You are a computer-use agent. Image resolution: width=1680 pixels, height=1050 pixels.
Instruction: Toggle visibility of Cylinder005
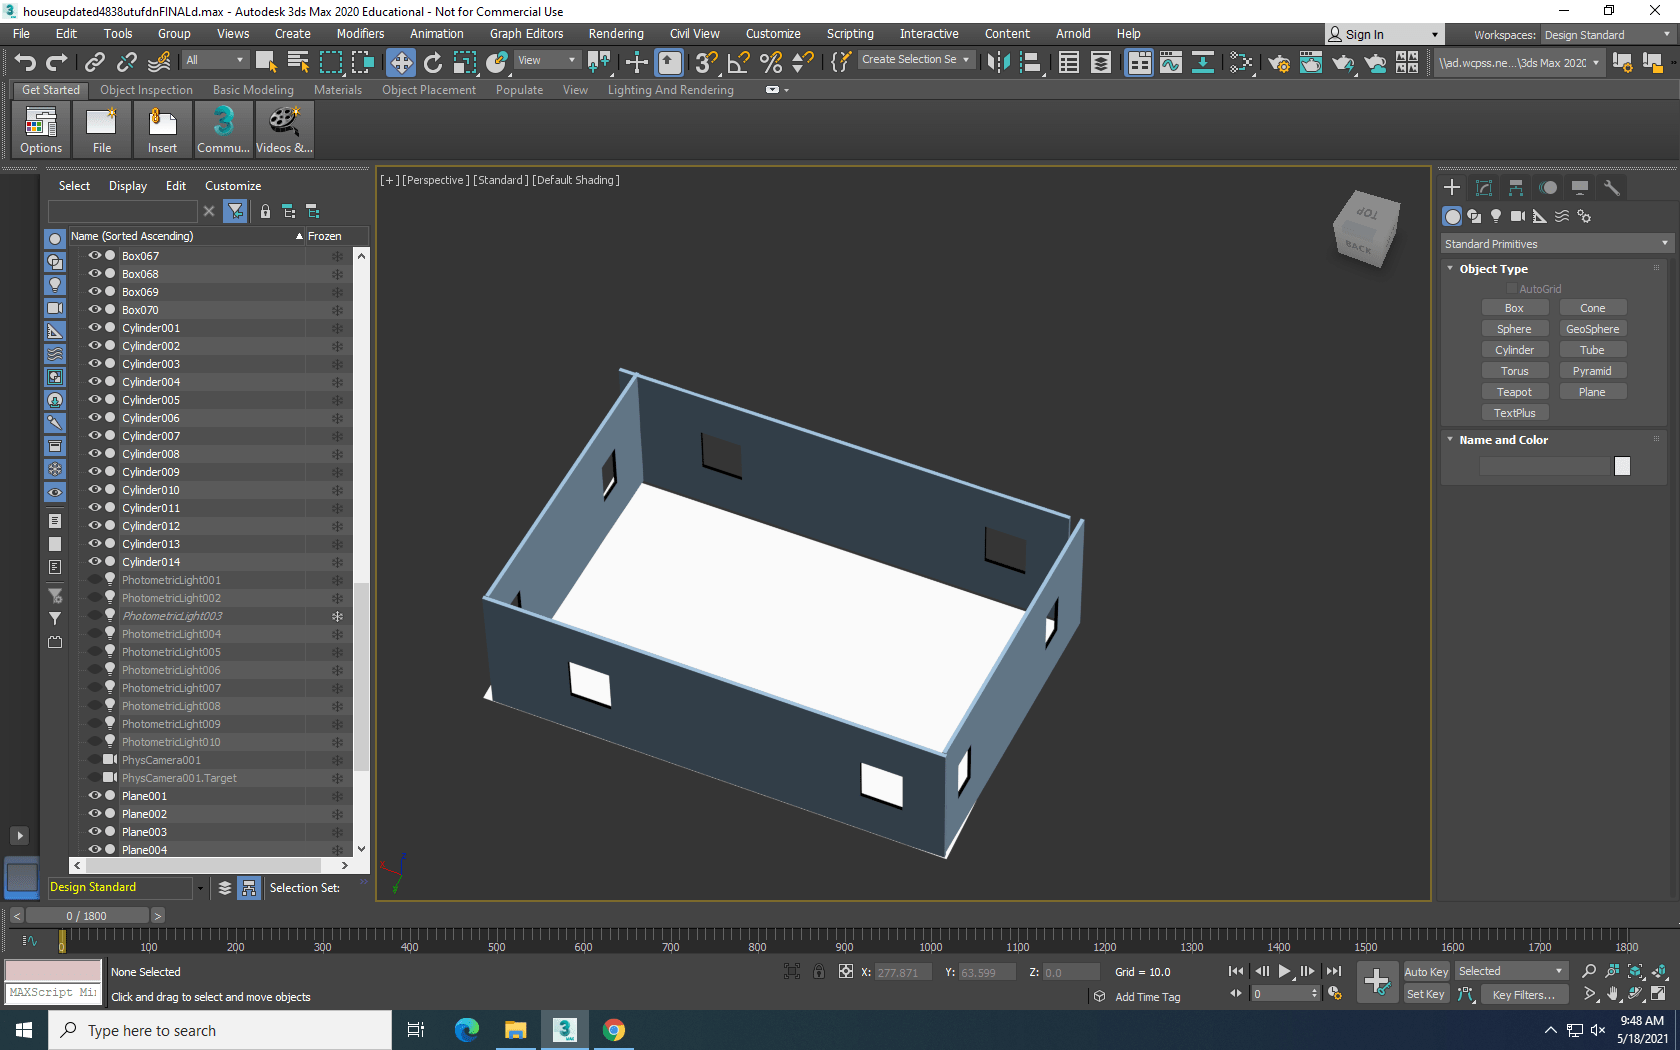pyautogui.click(x=95, y=400)
